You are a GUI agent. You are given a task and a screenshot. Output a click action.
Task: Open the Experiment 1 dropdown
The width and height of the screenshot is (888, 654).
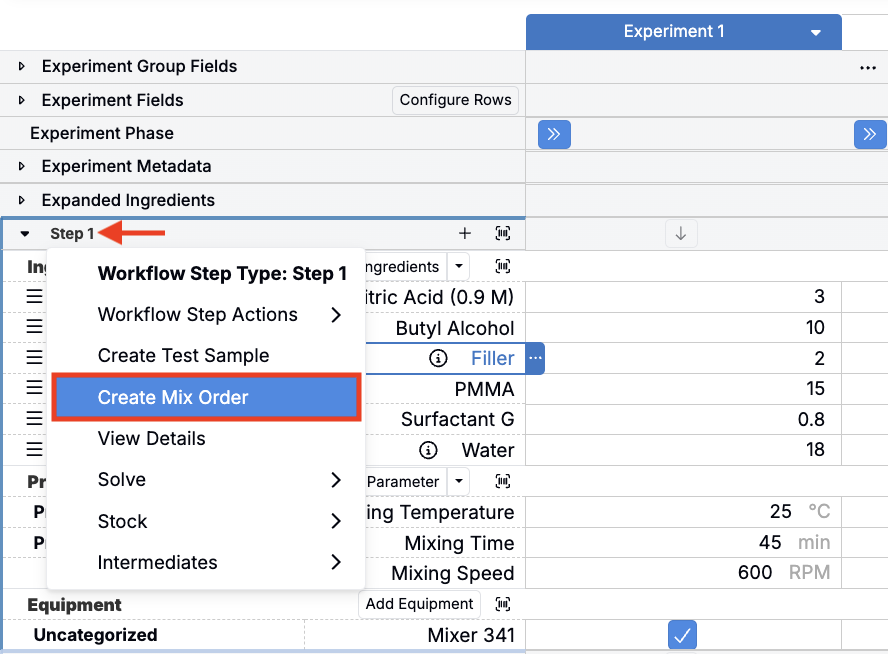[816, 32]
